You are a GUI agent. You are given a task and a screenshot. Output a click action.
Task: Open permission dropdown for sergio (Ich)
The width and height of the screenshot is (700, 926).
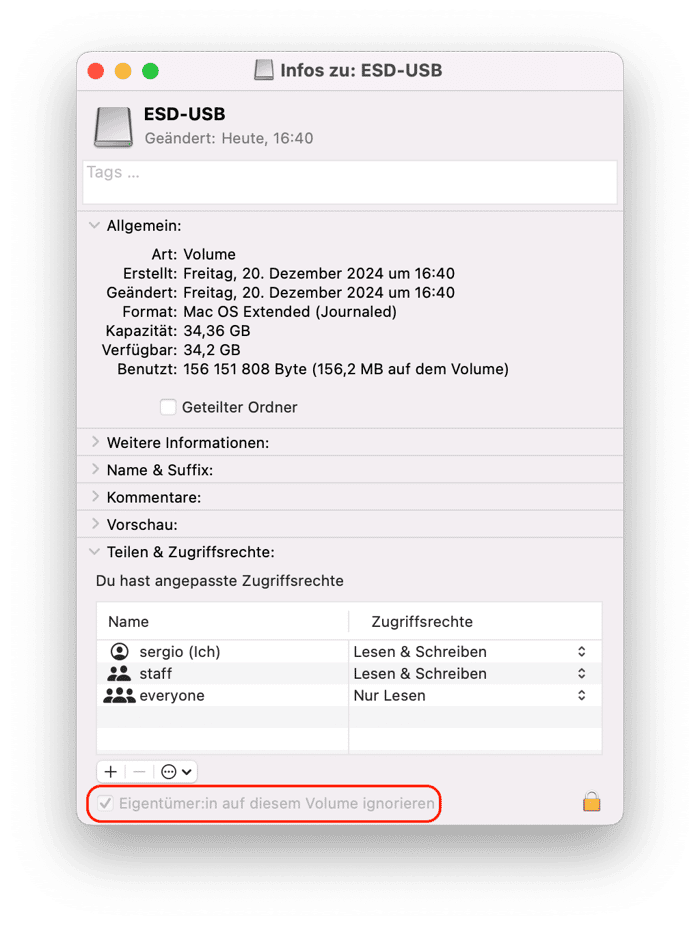(x=581, y=651)
